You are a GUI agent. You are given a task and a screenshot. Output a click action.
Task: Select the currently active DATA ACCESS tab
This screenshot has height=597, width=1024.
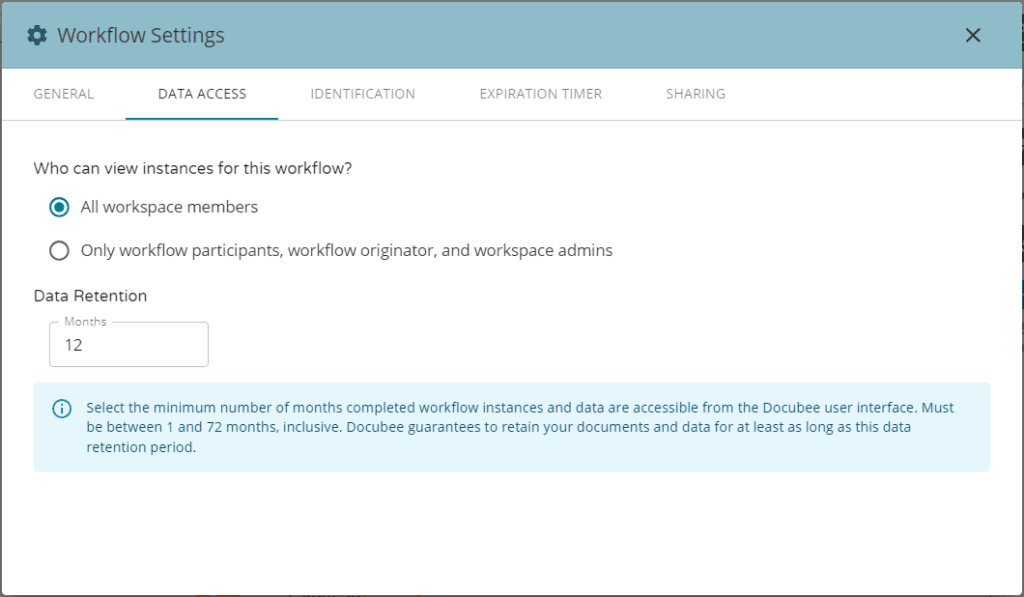click(x=201, y=93)
